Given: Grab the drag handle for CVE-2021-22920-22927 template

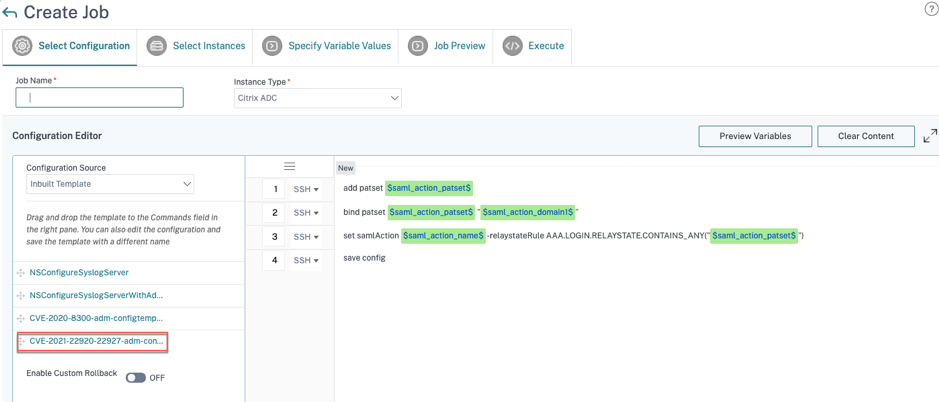Looking at the screenshot, I should coord(23,341).
